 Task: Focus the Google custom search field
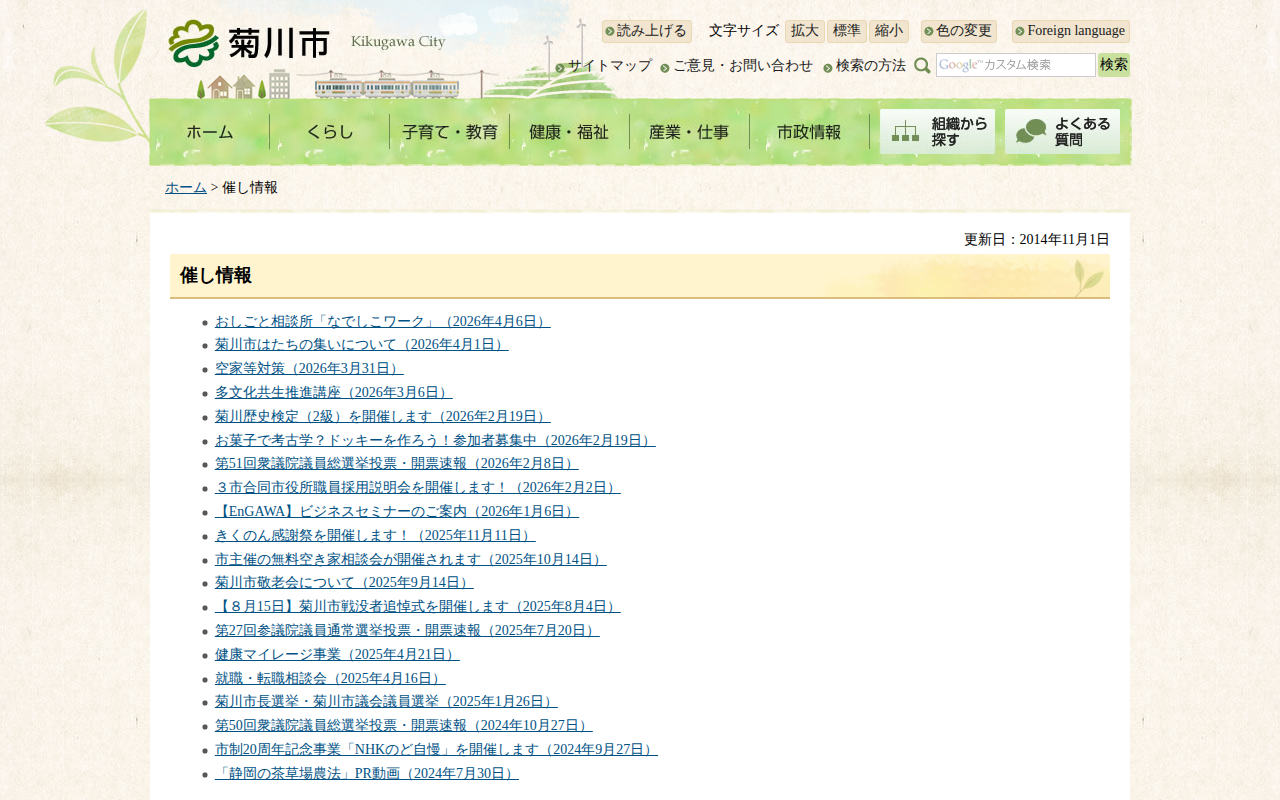point(1016,65)
